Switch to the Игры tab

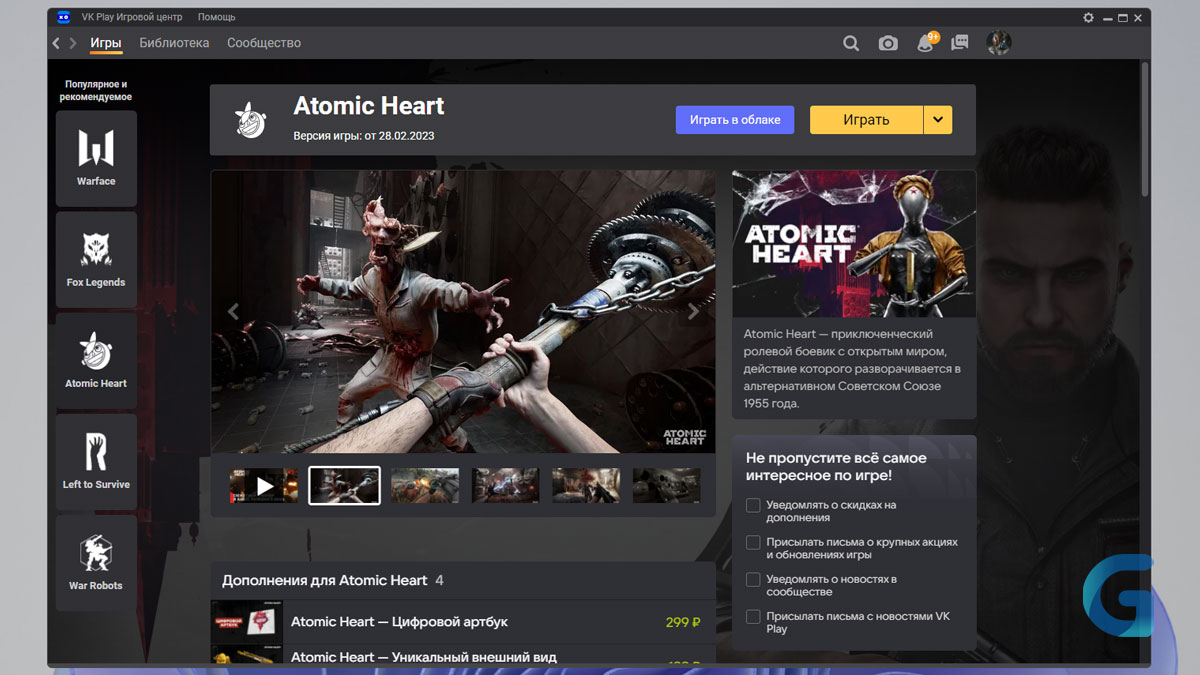pos(106,43)
